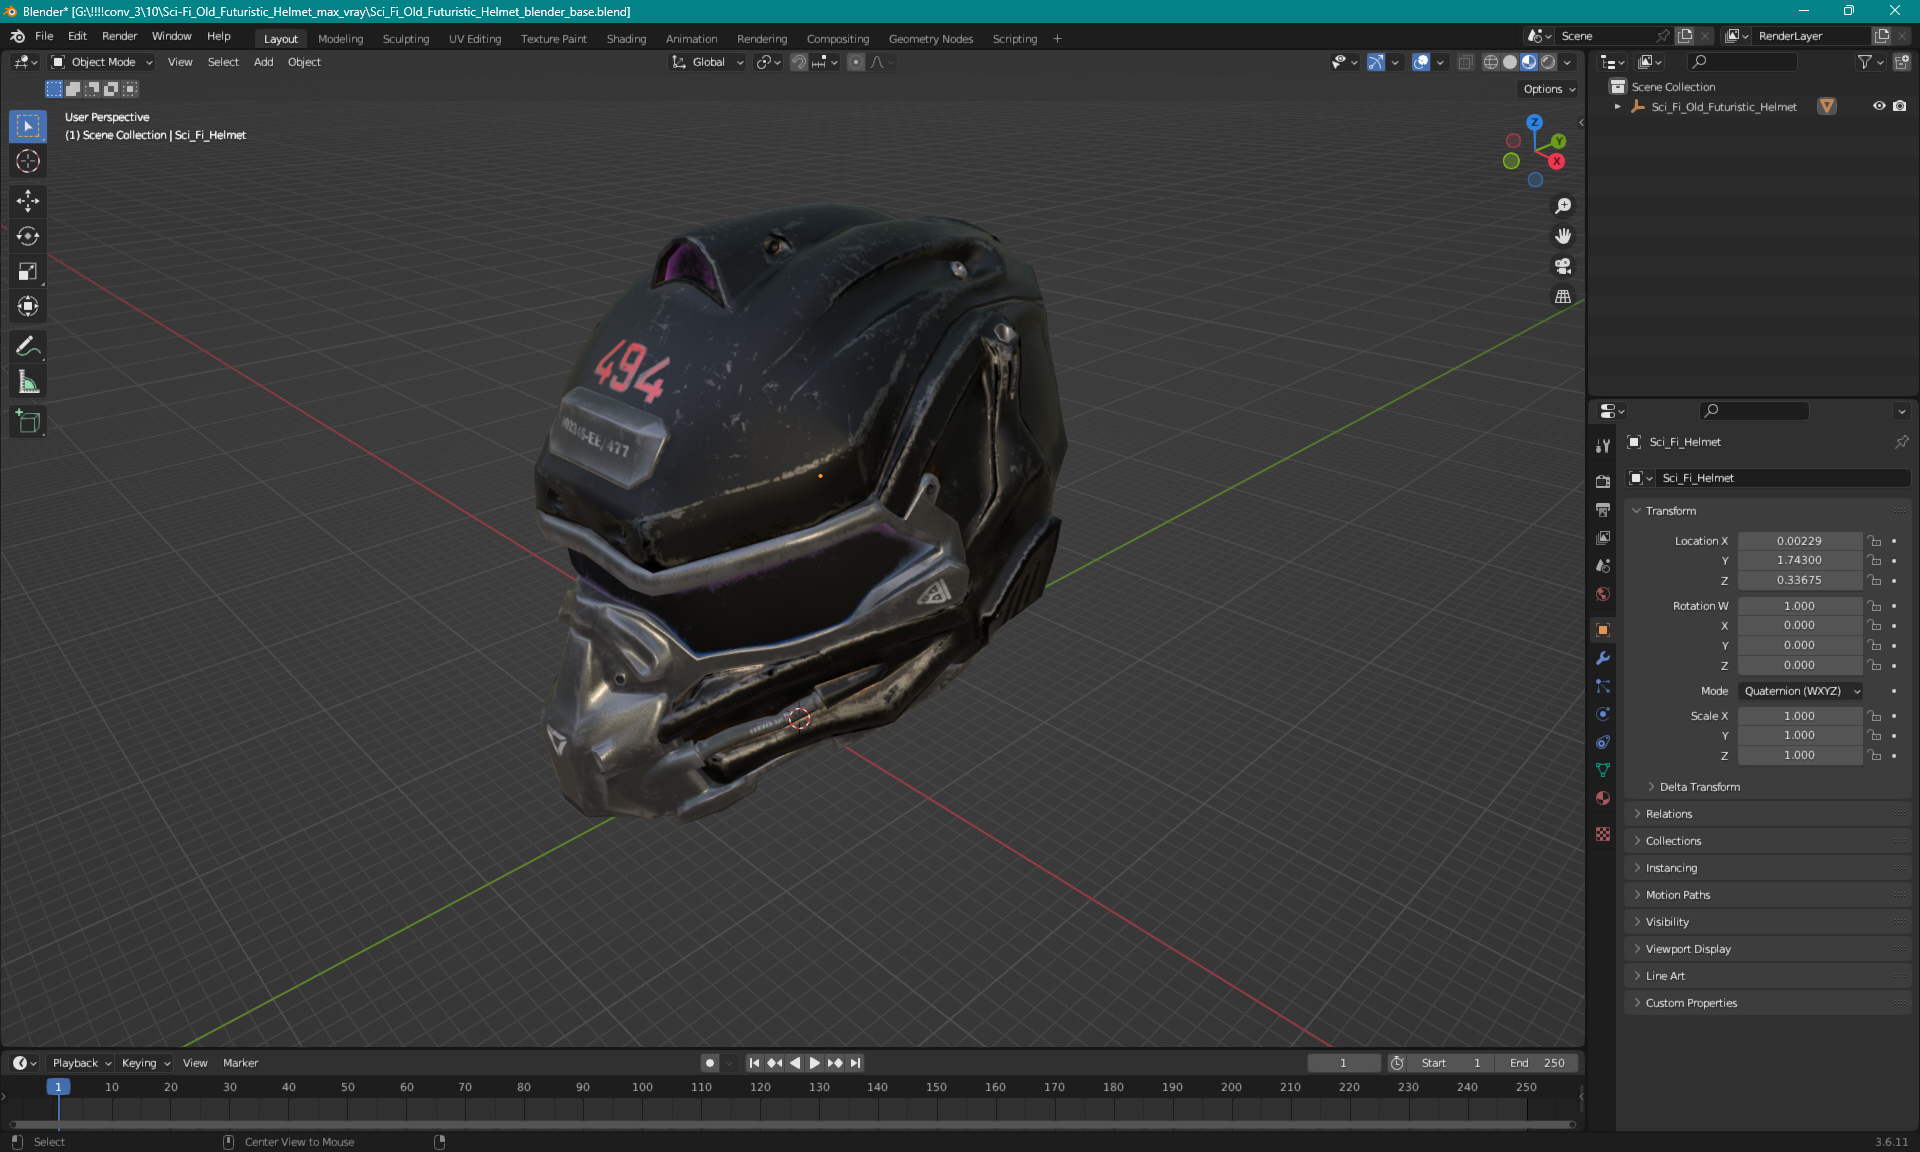Open the Material properties tab
This screenshot has height=1152, width=1920.
[1603, 798]
